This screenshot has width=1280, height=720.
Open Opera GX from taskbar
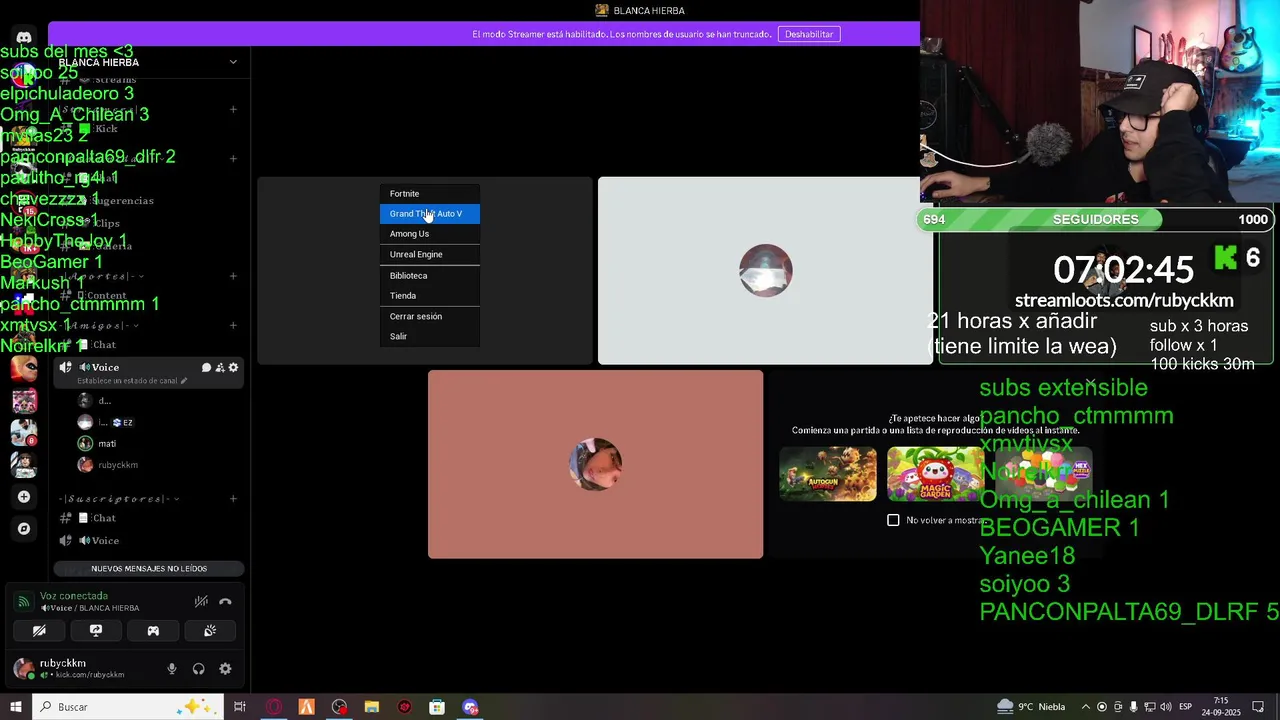273,707
